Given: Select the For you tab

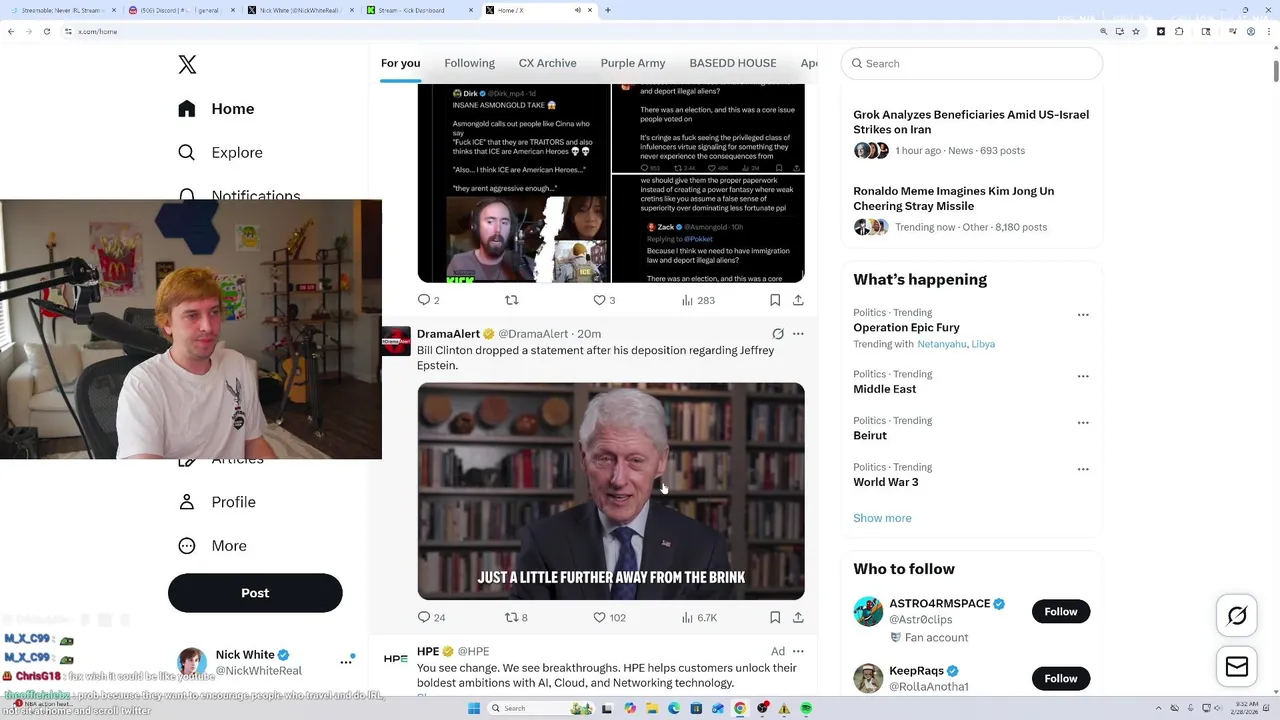Looking at the screenshot, I should point(400,63).
